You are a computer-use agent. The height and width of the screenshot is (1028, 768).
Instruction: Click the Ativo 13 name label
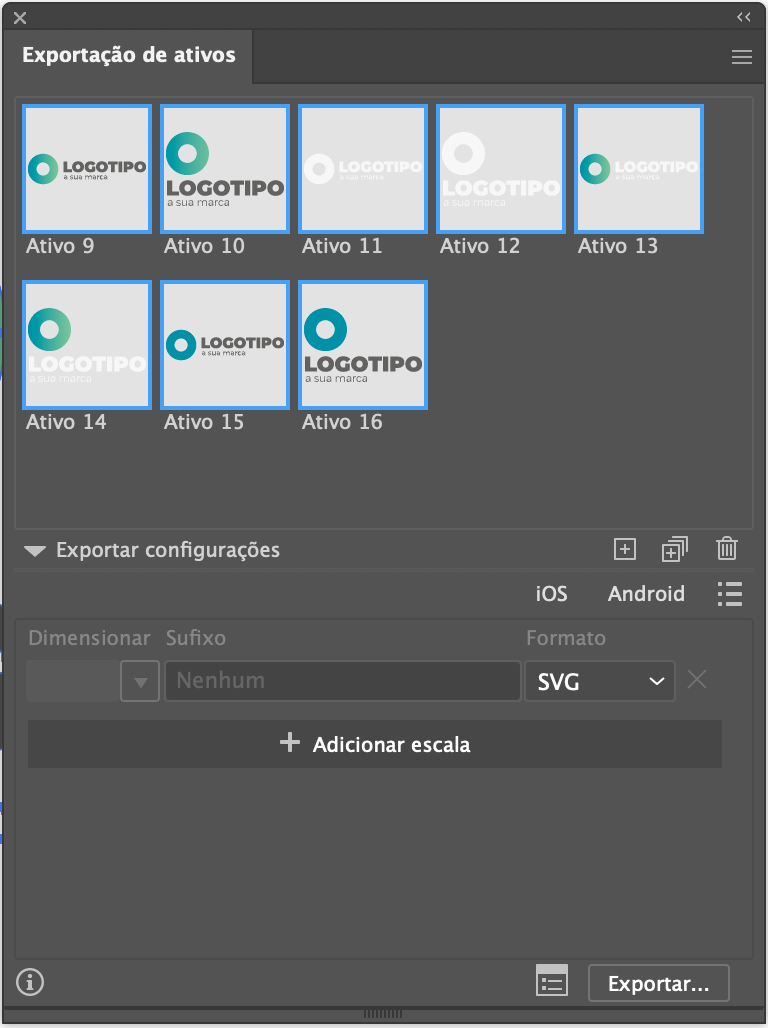tap(618, 247)
